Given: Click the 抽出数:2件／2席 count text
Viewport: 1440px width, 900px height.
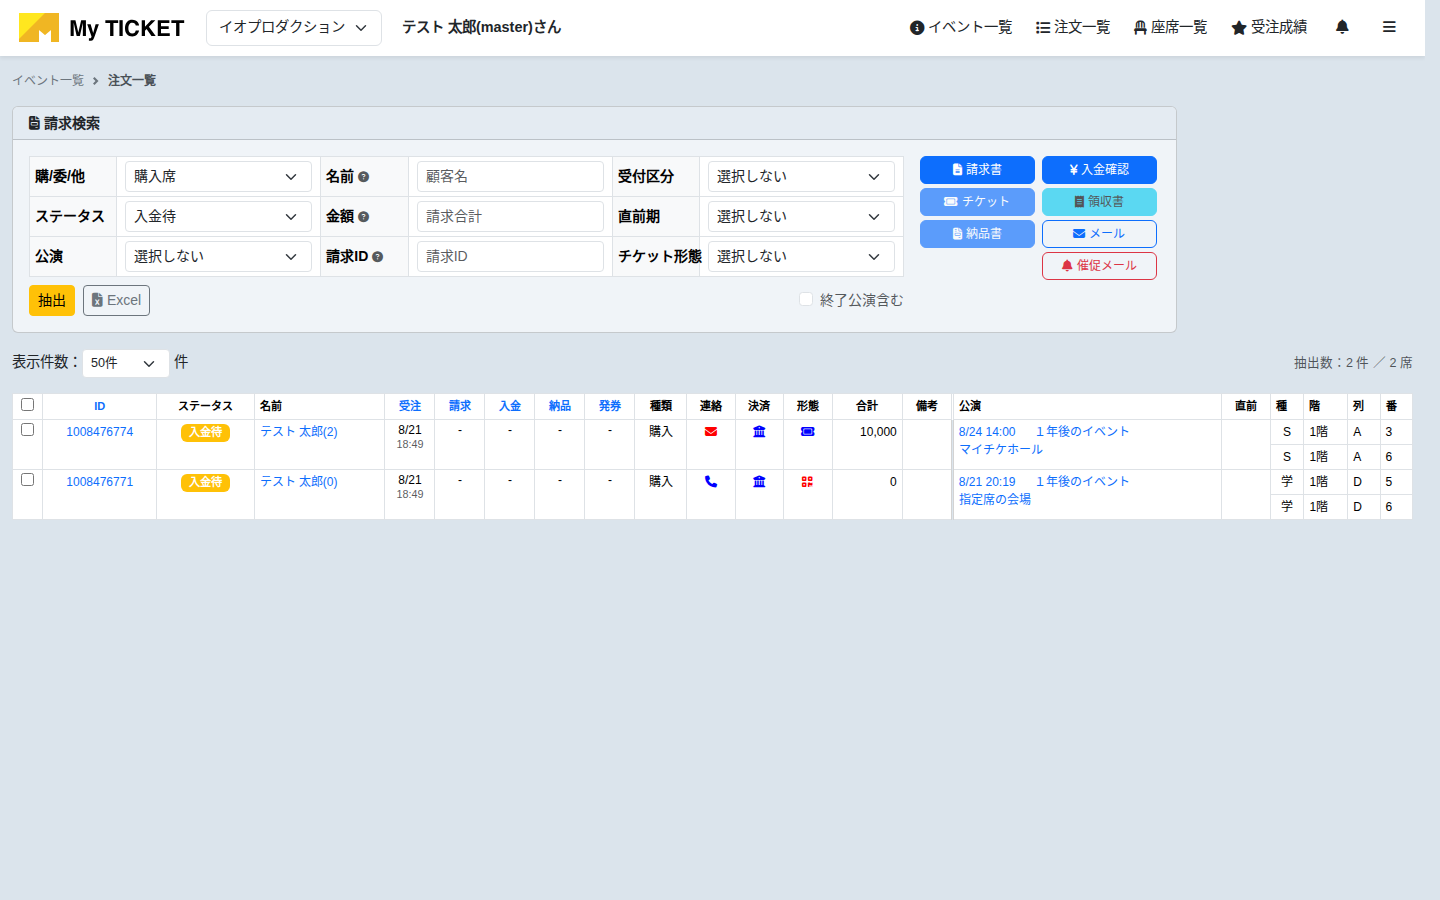Looking at the screenshot, I should click(1353, 363).
